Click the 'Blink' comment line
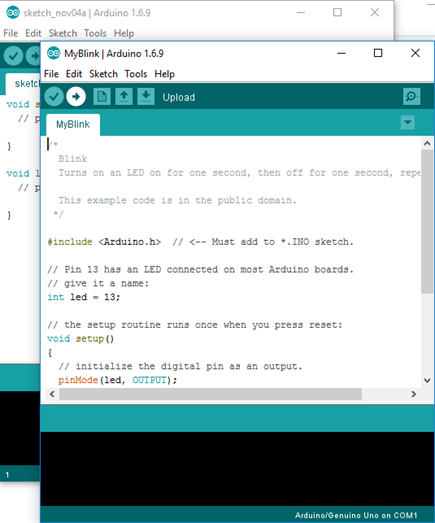The image size is (435, 523). tap(73, 159)
